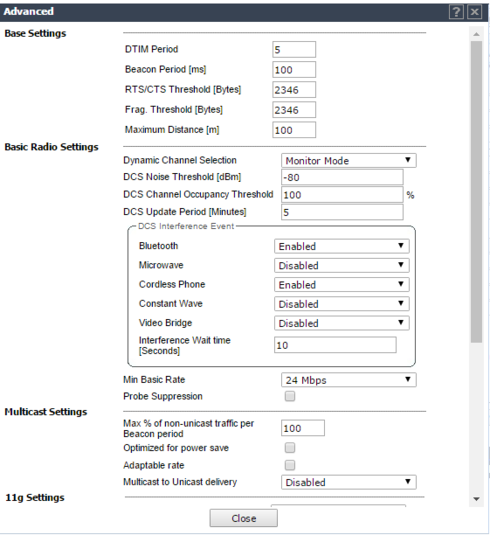Focus the DCS Noise Threshold field
Image resolution: width=490 pixels, height=535 pixels.
pyautogui.click(x=342, y=177)
